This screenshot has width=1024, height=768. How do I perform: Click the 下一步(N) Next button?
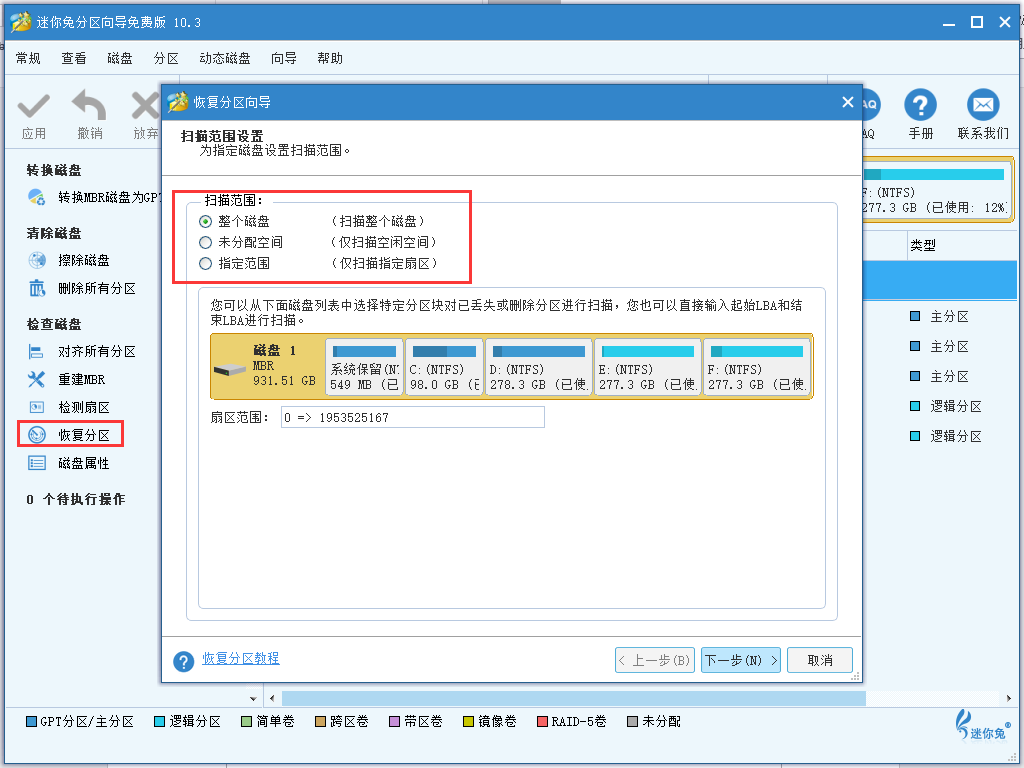(x=741, y=660)
